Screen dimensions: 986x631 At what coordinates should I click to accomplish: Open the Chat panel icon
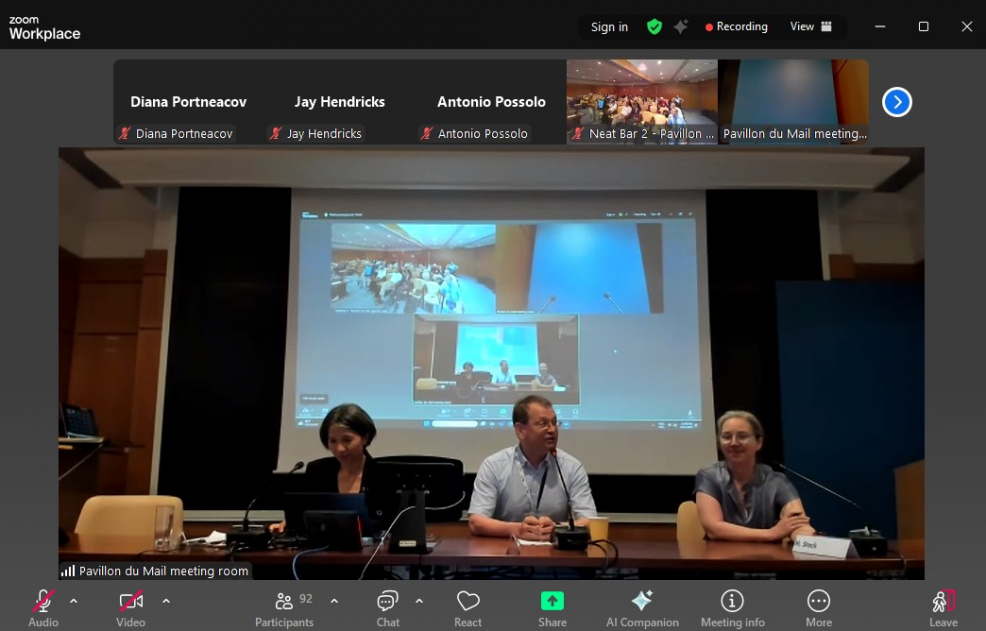[388, 601]
